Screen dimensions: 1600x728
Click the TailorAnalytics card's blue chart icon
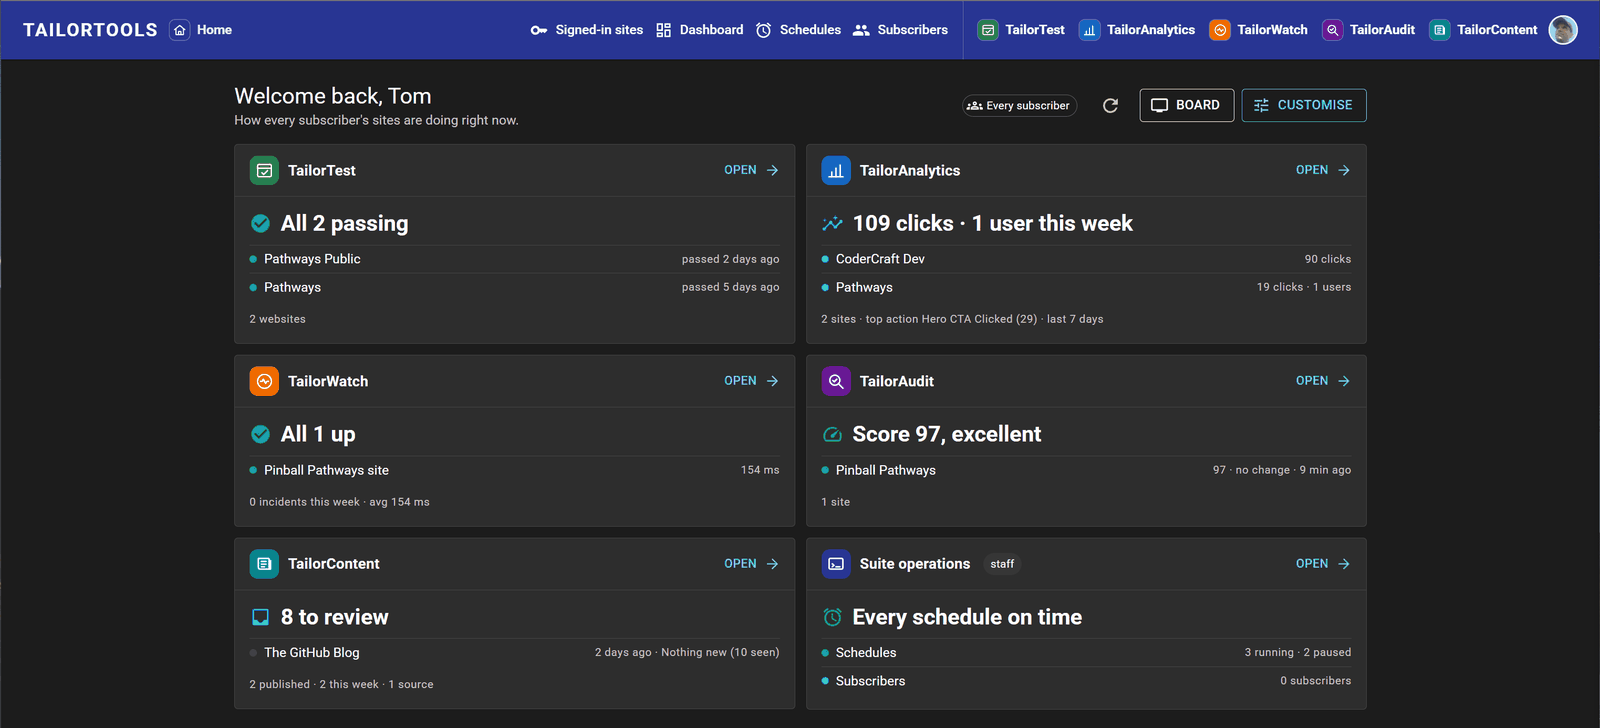point(836,170)
